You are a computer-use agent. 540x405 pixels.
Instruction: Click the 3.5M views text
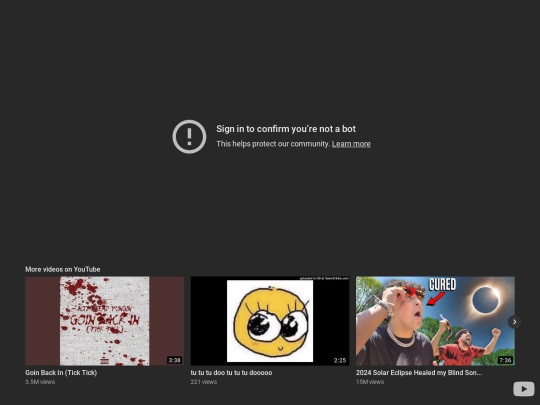coord(40,382)
